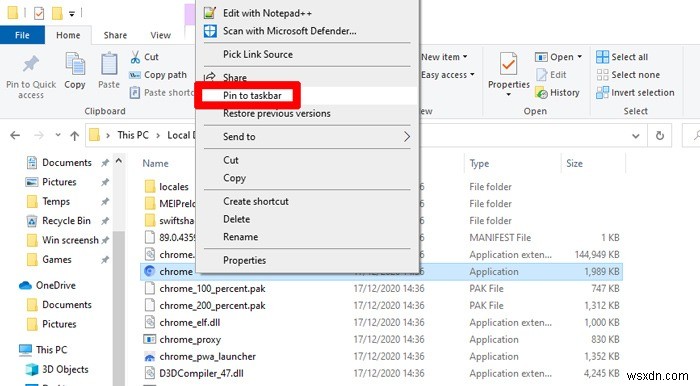The image size is (700, 386).
Task: Expand the Properties dropdown arrow
Action: (x=508, y=94)
